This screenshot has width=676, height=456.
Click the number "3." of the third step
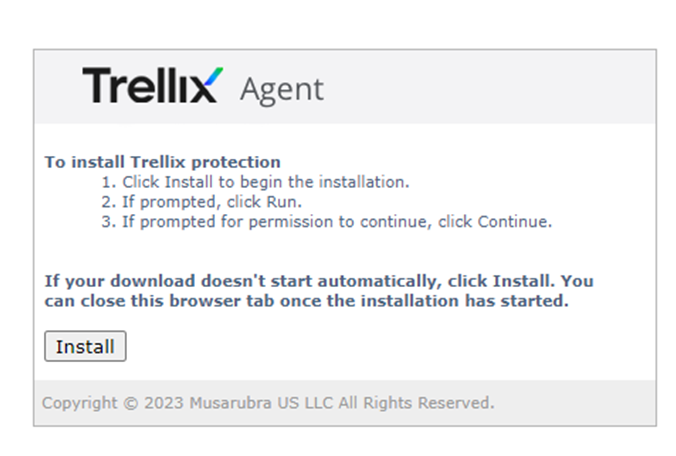(109, 222)
